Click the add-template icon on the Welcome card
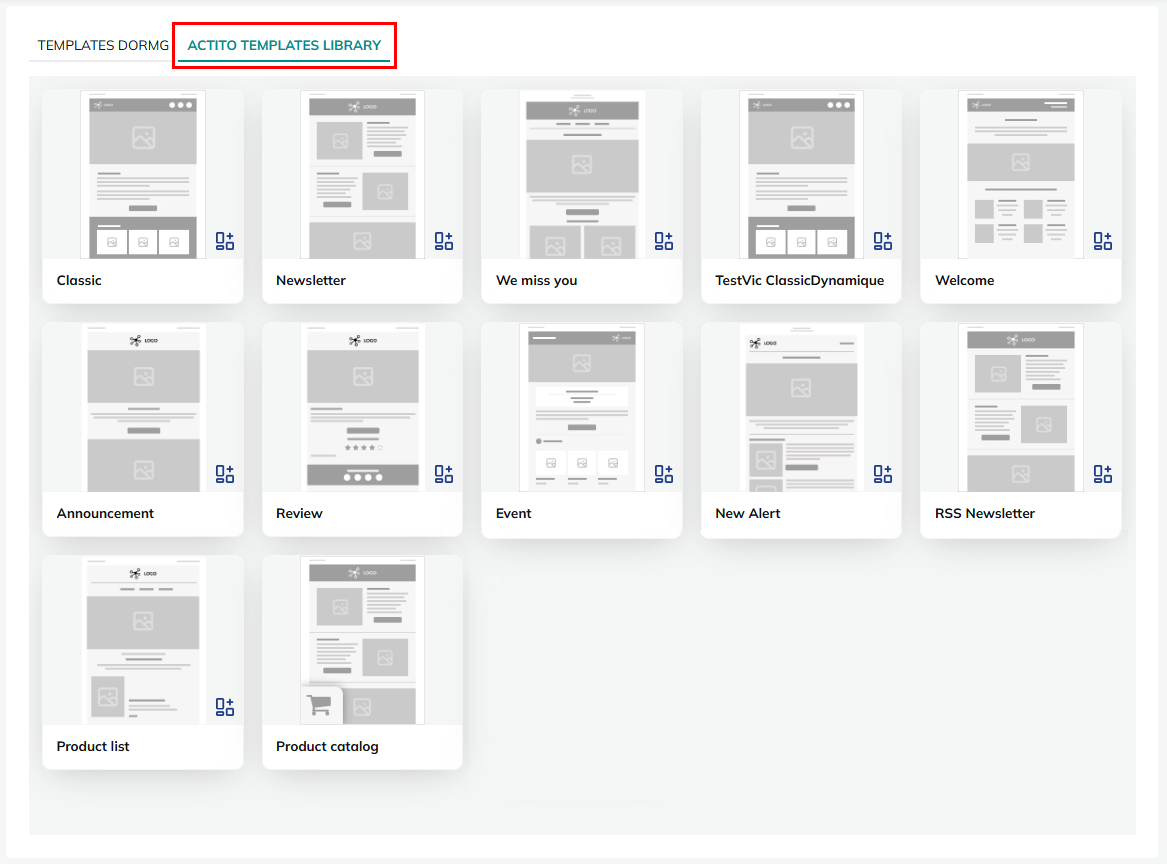The width and height of the screenshot is (1167, 864). coord(1103,240)
